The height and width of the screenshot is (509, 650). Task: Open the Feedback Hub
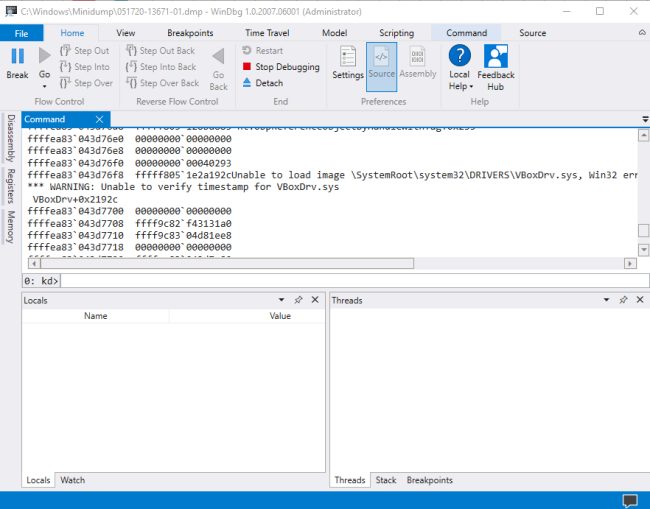tap(496, 68)
